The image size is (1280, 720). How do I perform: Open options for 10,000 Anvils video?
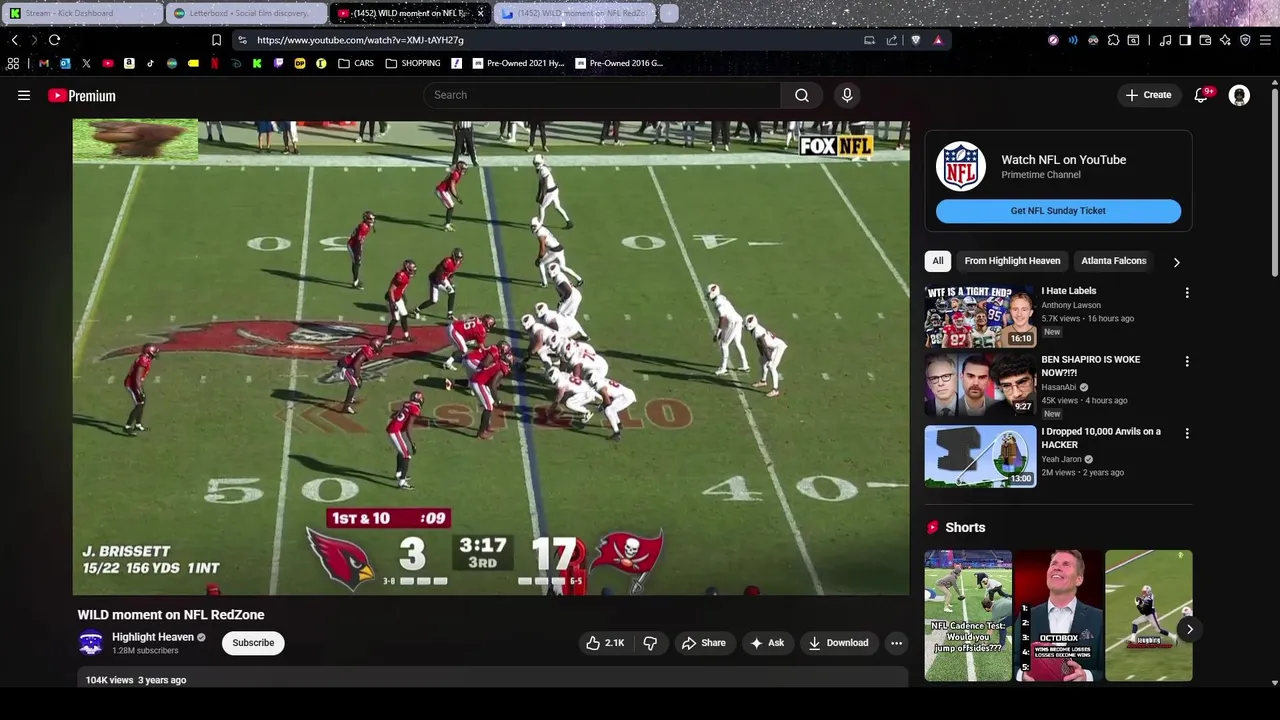tap(1187, 434)
